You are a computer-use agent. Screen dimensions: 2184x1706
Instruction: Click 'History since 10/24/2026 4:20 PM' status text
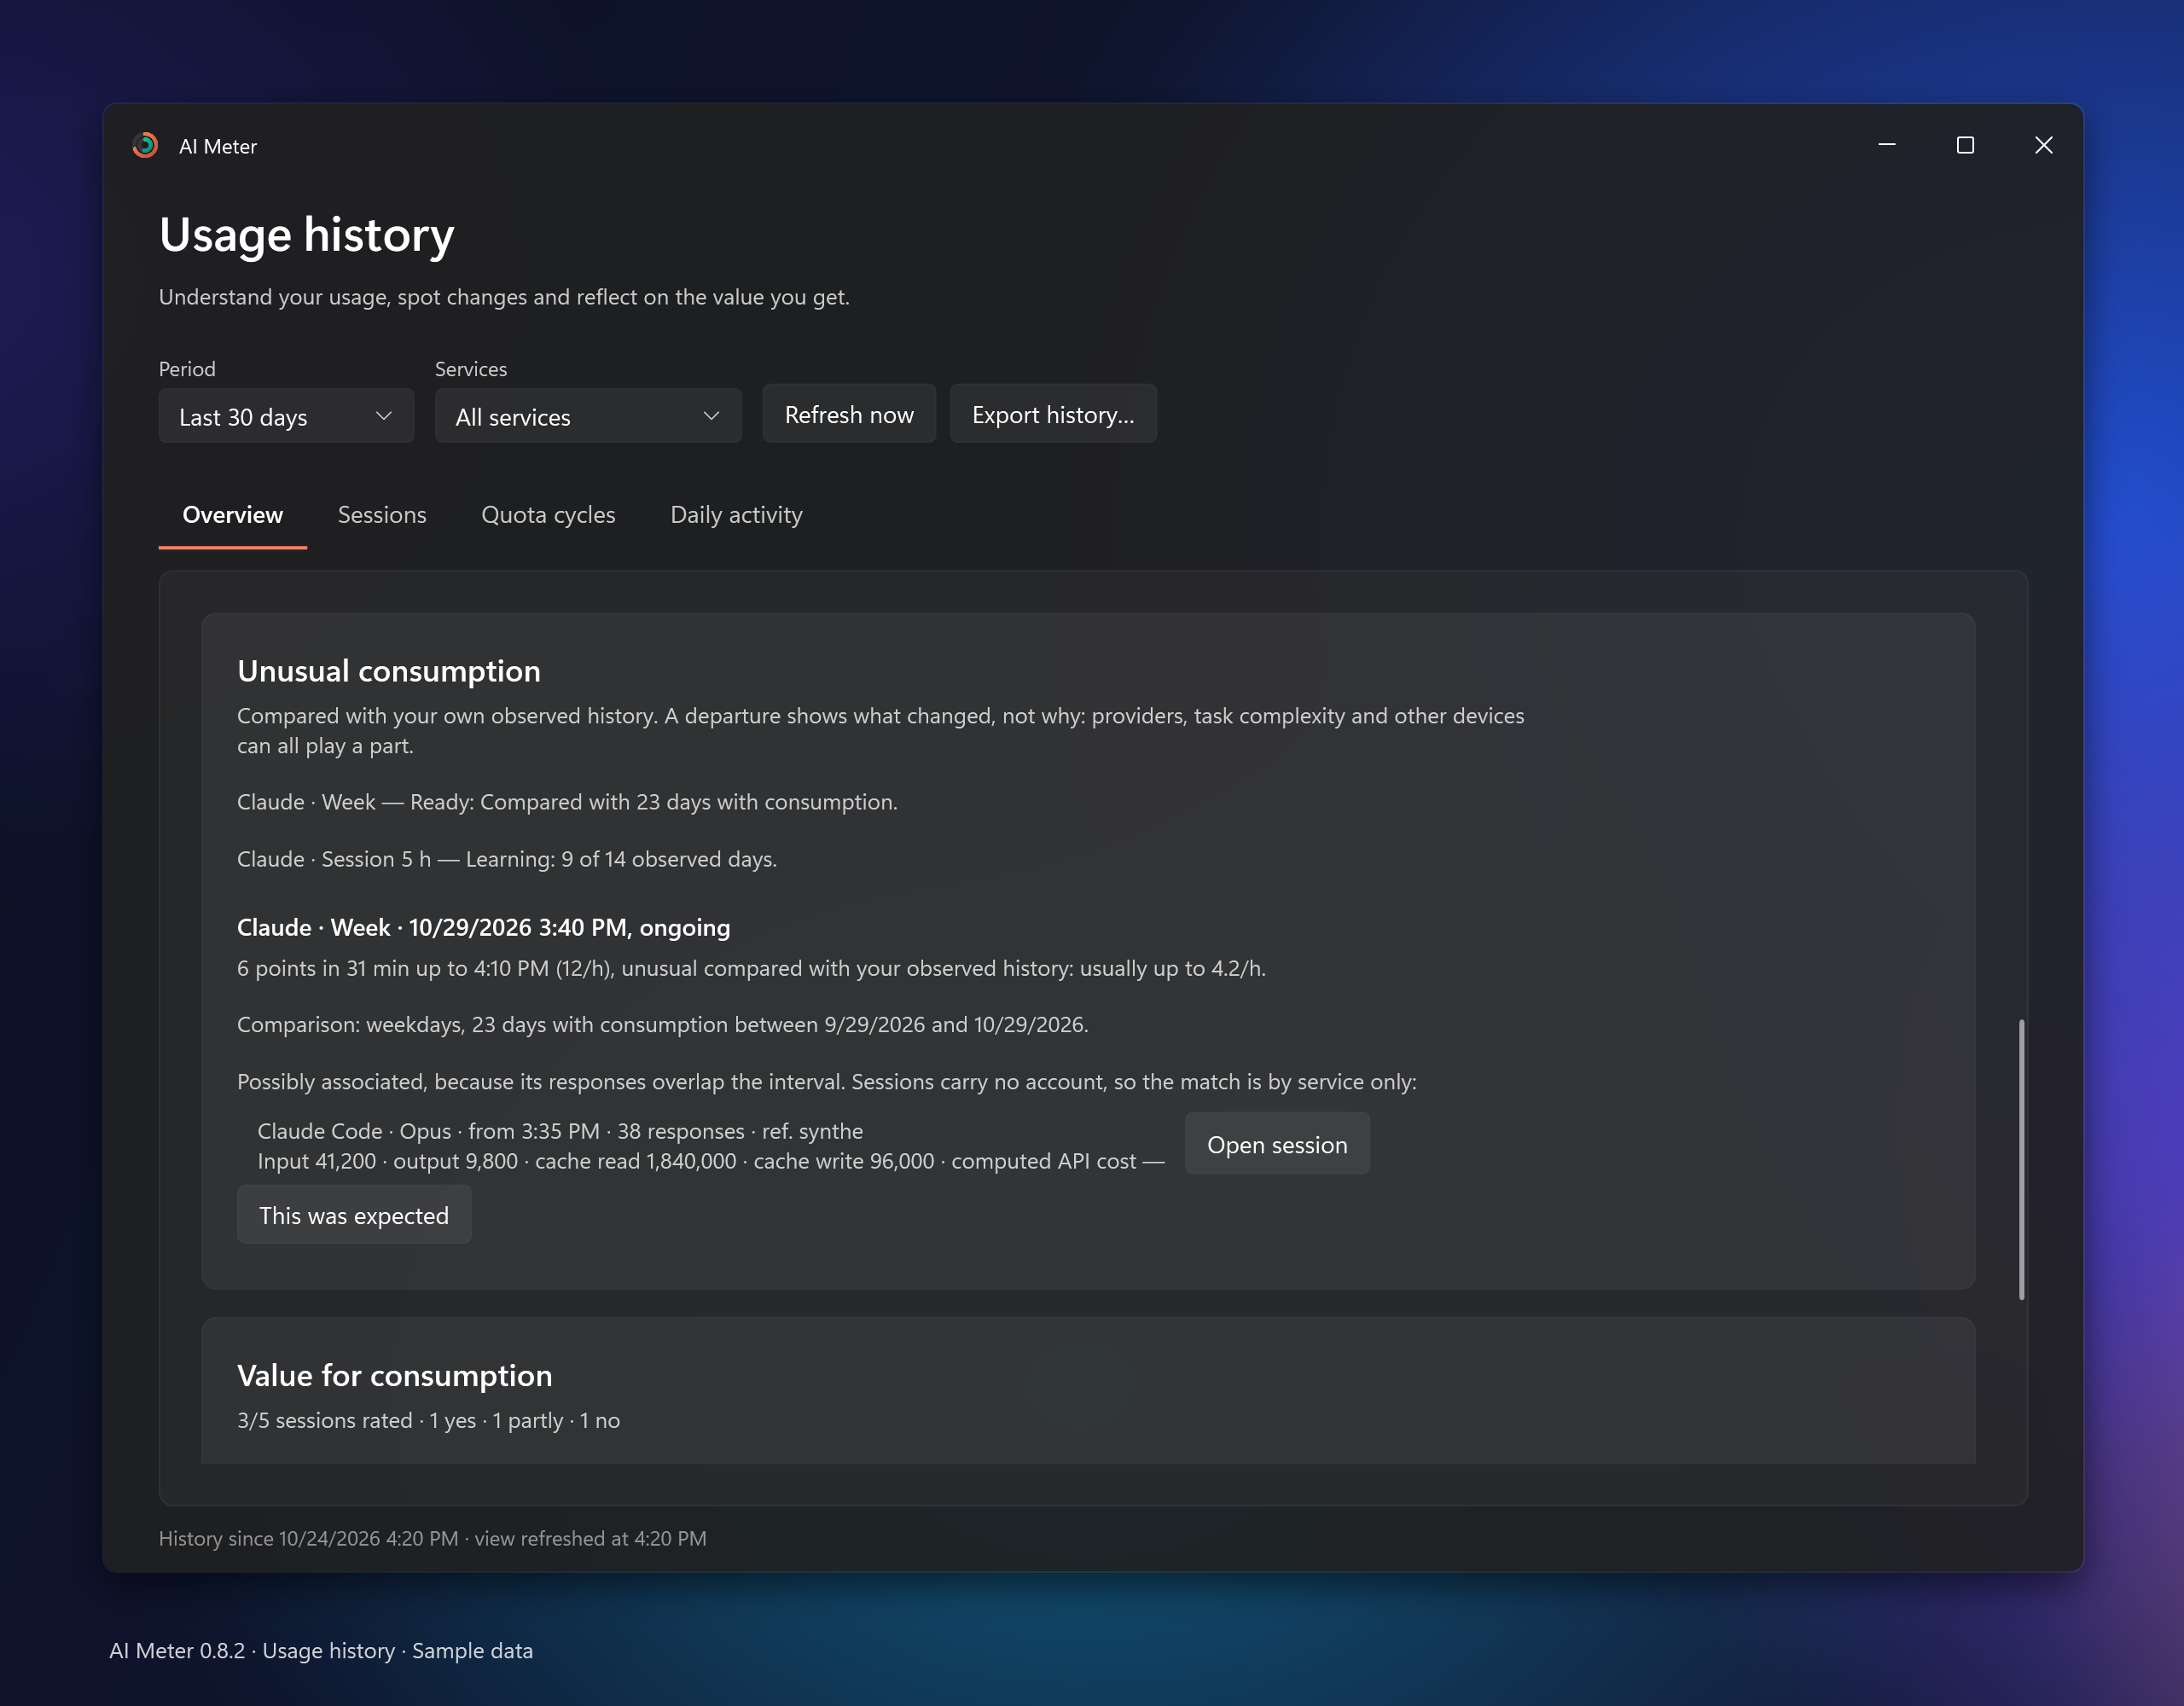(432, 1538)
